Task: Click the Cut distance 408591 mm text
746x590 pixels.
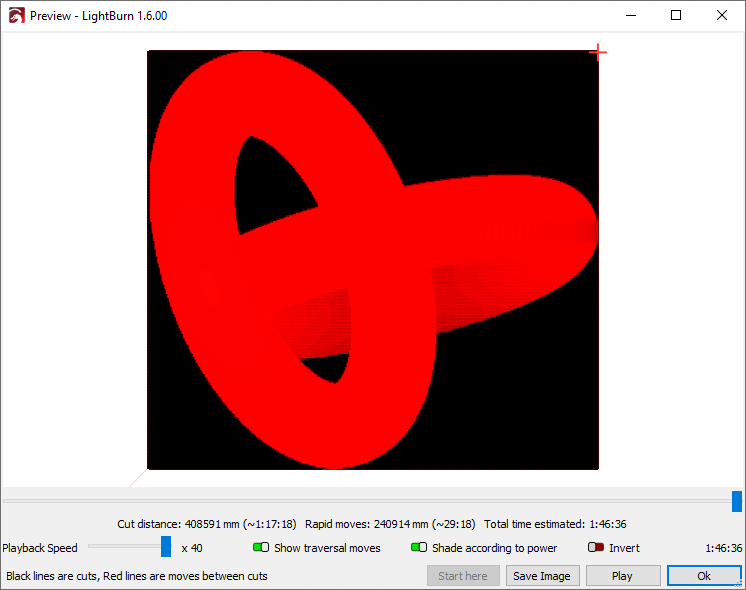Action: (x=206, y=524)
